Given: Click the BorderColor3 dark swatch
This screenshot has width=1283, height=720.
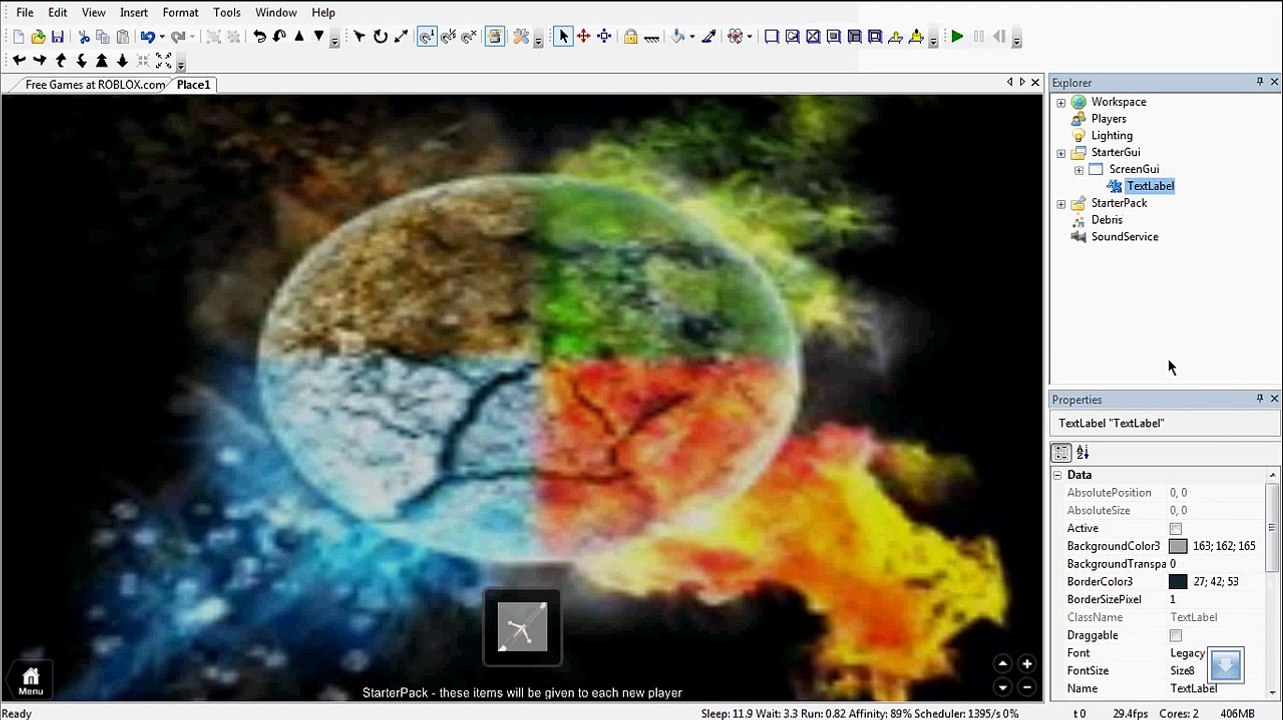Looking at the screenshot, I should tap(1178, 582).
